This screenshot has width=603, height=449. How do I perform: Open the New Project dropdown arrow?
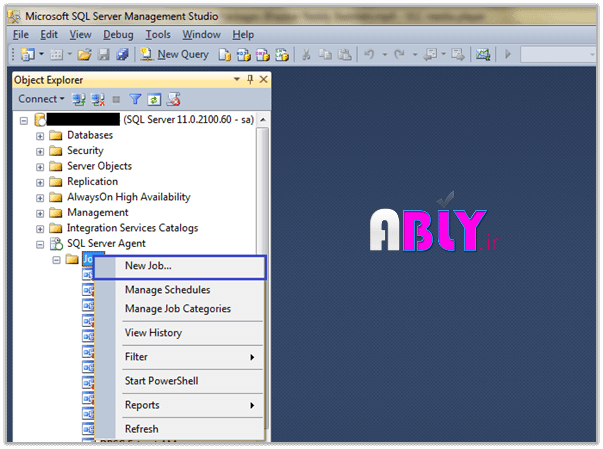coord(42,54)
